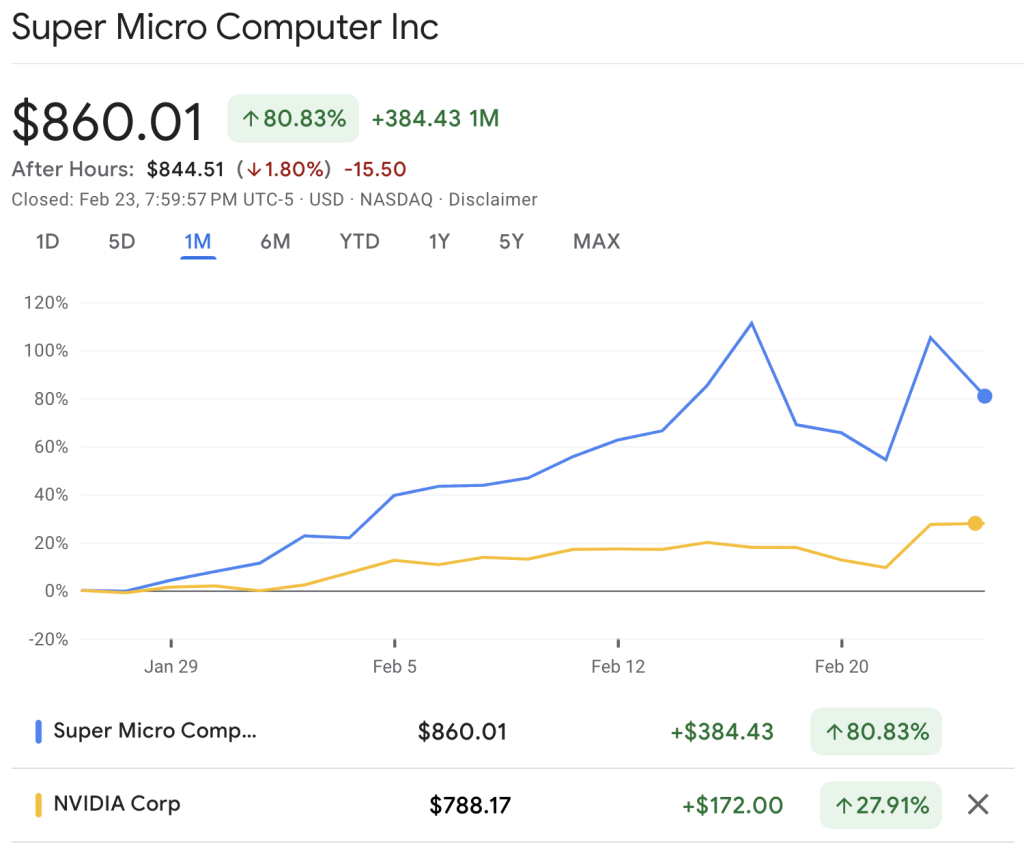Select the 1M time range tab
1024x855 pixels.
click(198, 241)
